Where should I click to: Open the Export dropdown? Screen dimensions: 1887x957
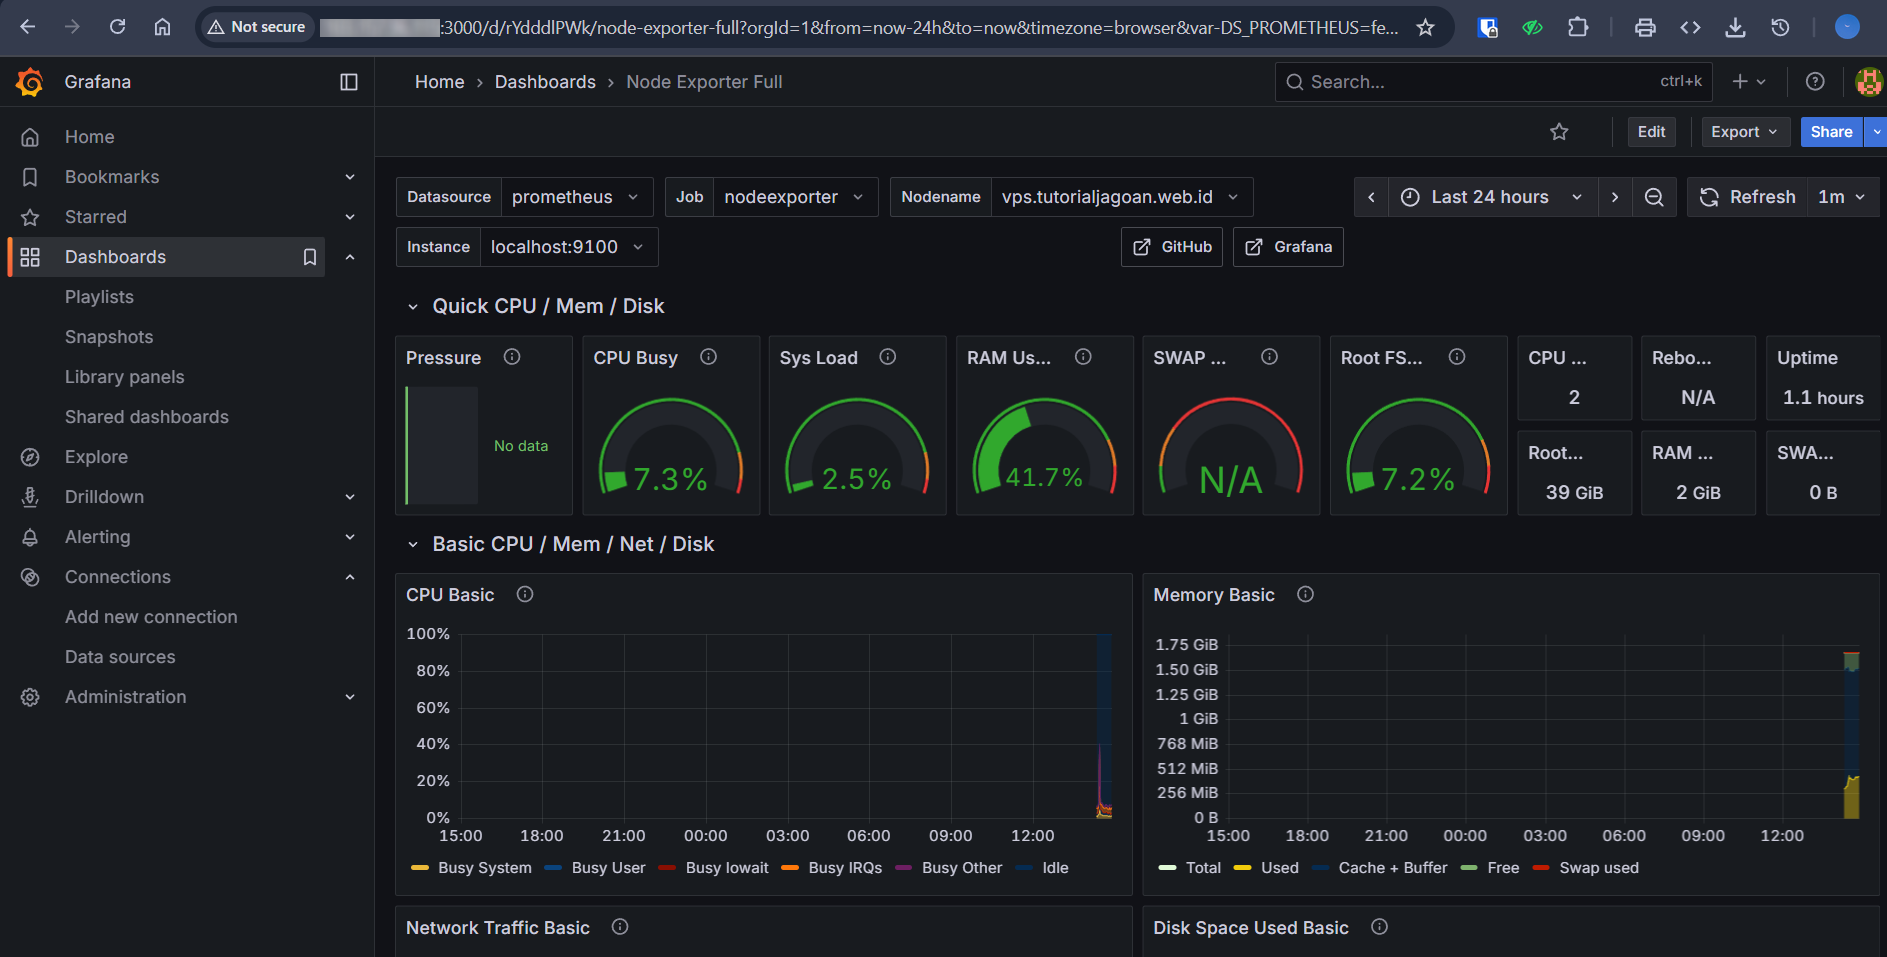(1745, 132)
